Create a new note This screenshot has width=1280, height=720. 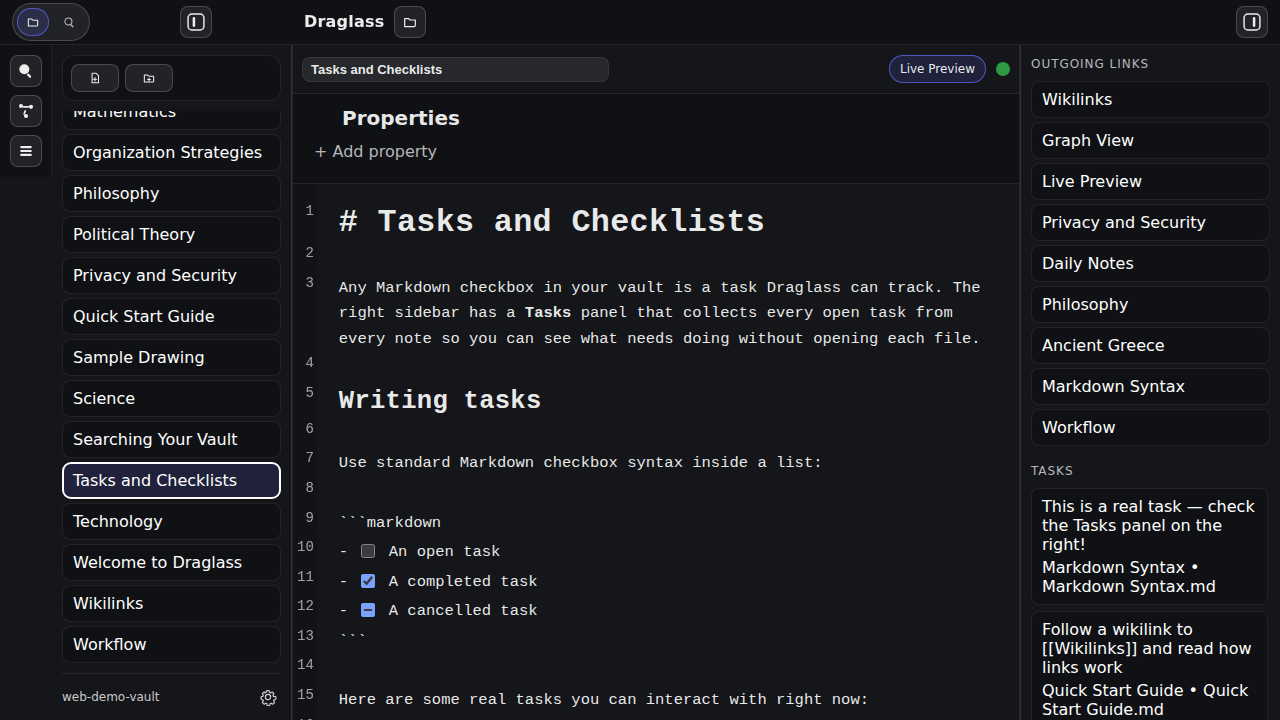tap(95, 78)
